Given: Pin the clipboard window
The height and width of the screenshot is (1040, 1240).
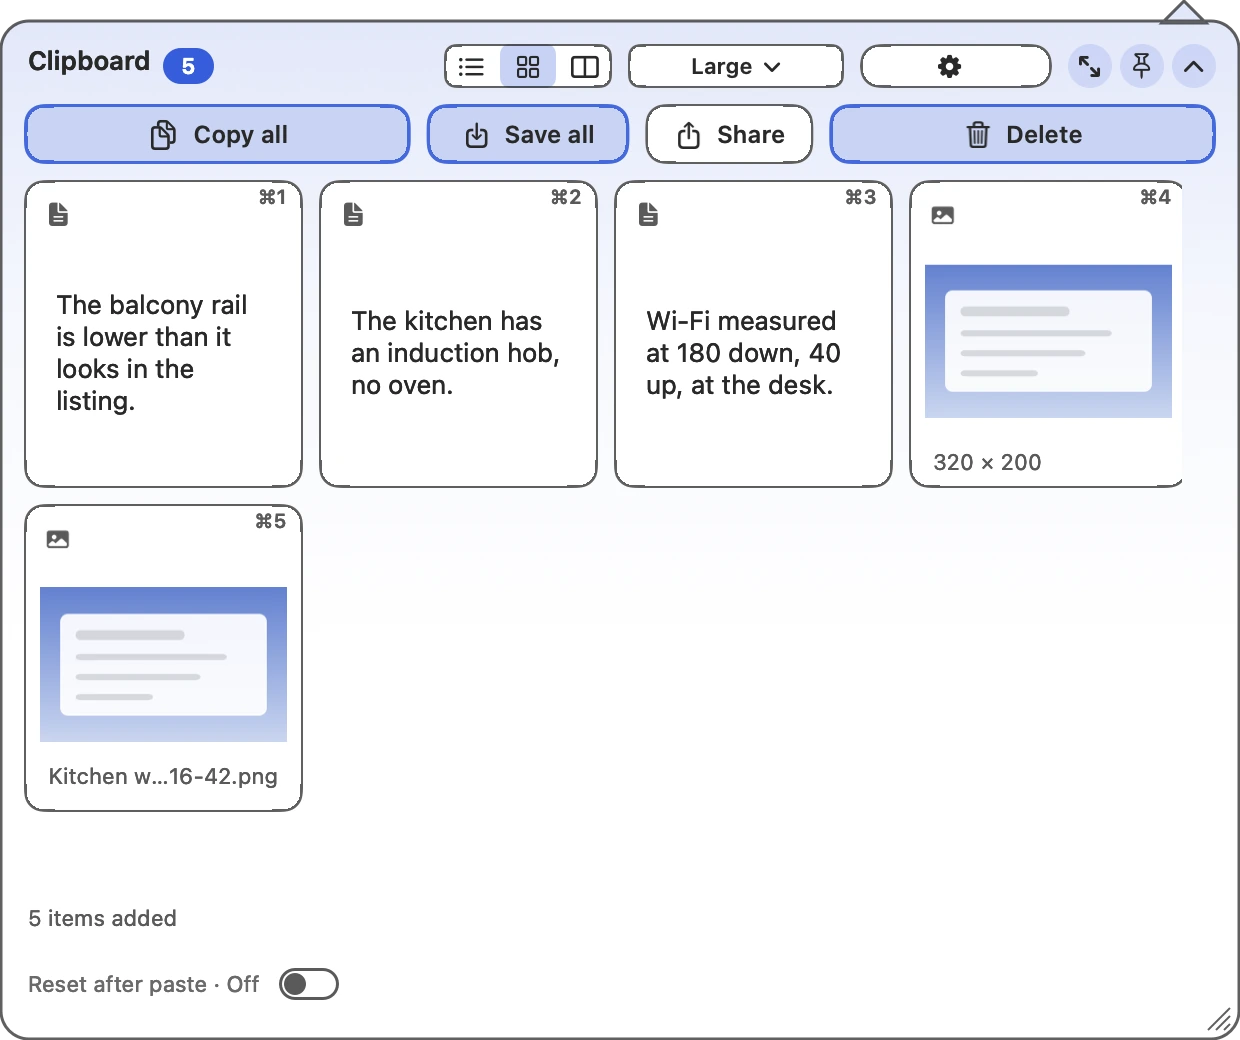Looking at the screenshot, I should (x=1142, y=67).
